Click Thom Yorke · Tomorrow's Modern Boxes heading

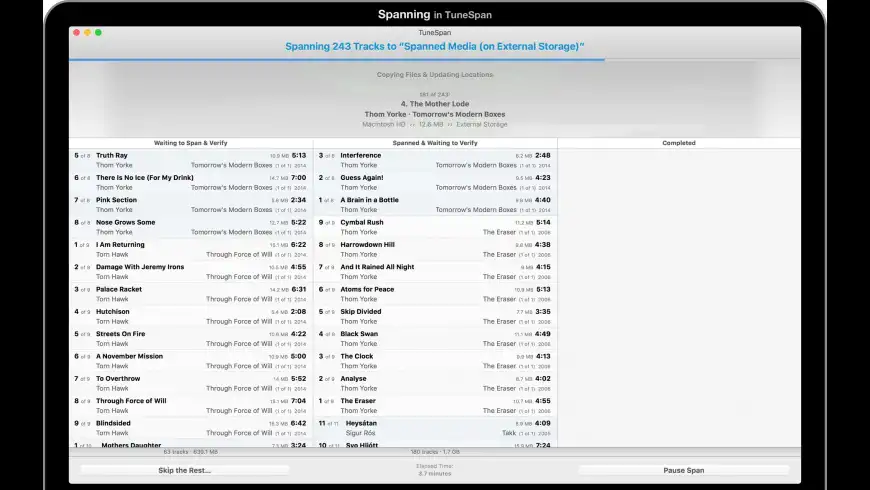(435, 114)
